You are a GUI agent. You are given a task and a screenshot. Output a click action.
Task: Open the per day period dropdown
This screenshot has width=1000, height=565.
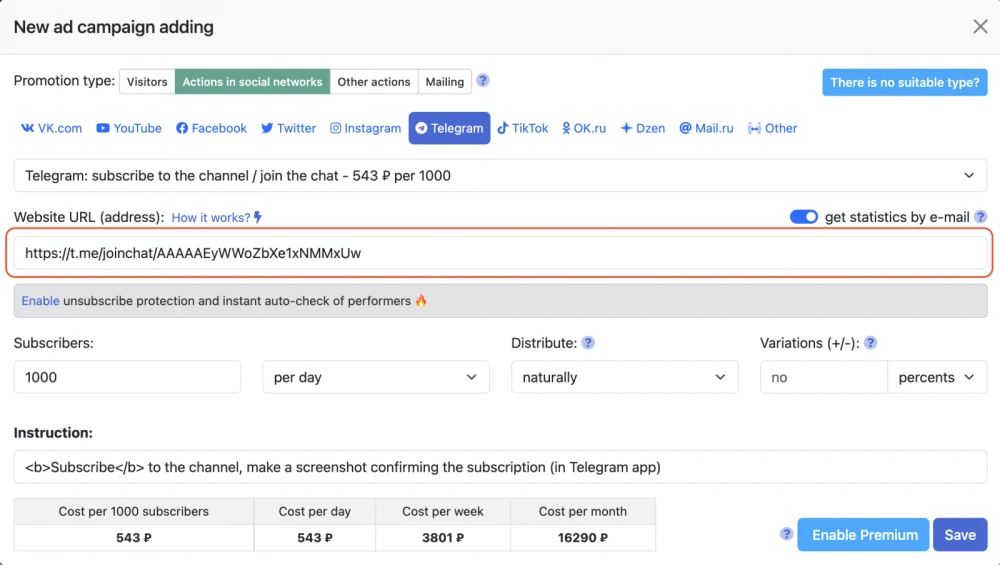[x=376, y=377]
